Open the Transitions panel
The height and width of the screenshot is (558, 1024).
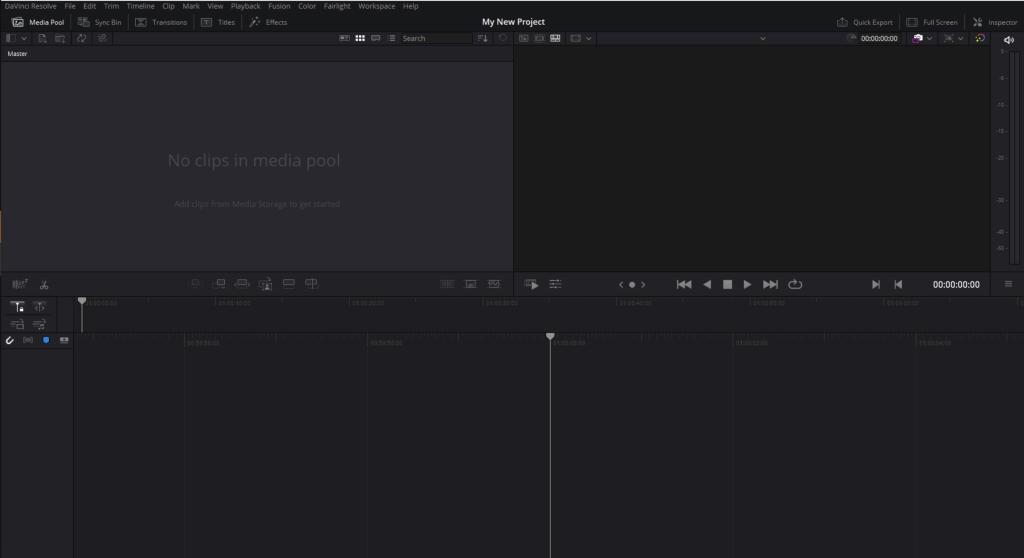pyautogui.click(x=161, y=22)
